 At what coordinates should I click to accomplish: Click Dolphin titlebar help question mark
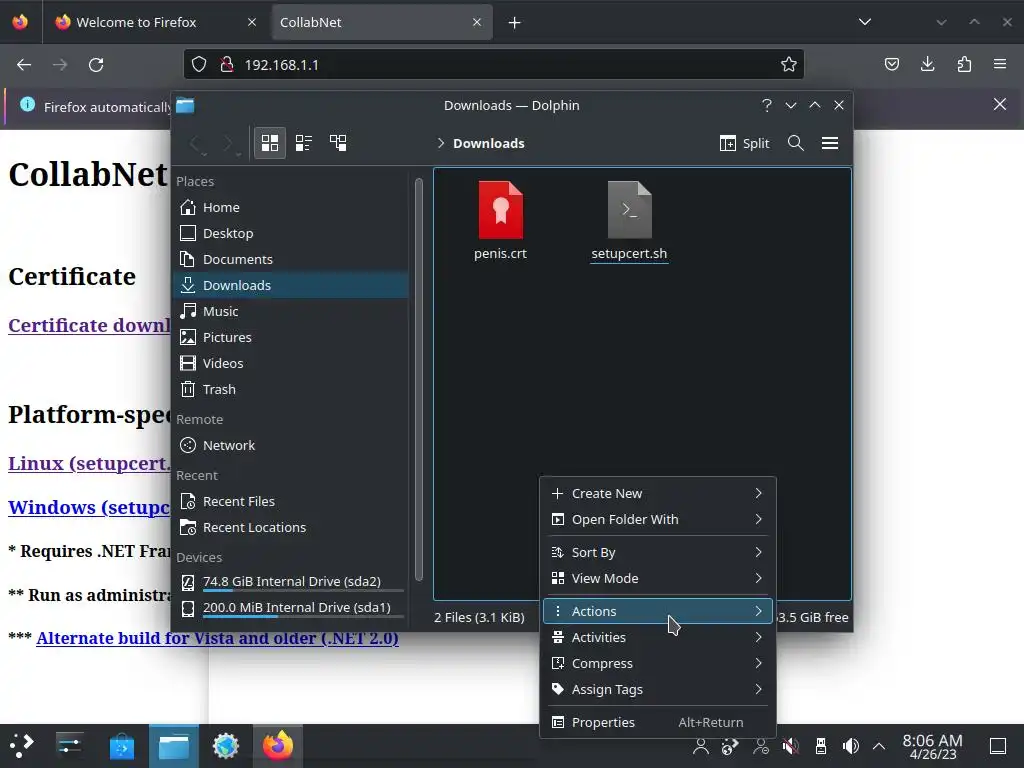coord(767,105)
